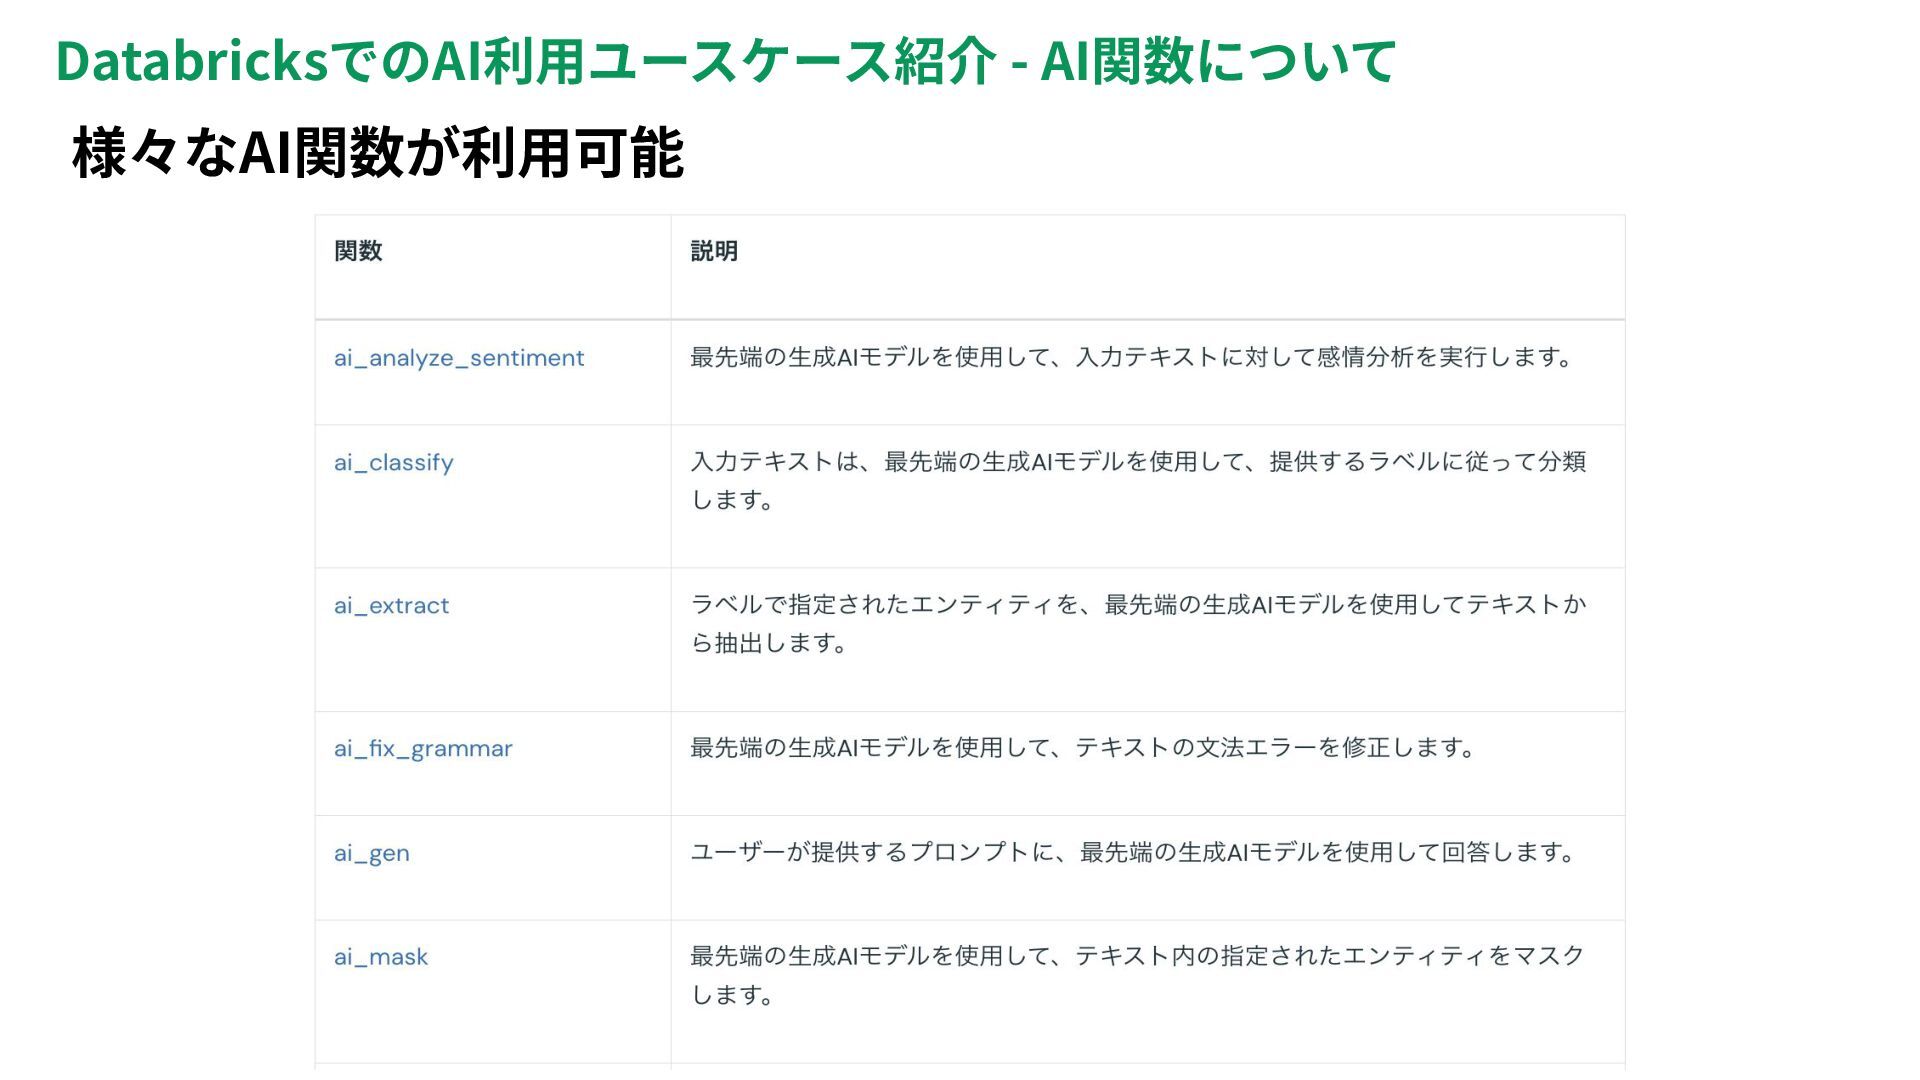Screen dimensions: 1920x1080
Task: Click first line of ai_extract description
Action: (x=1138, y=605)
